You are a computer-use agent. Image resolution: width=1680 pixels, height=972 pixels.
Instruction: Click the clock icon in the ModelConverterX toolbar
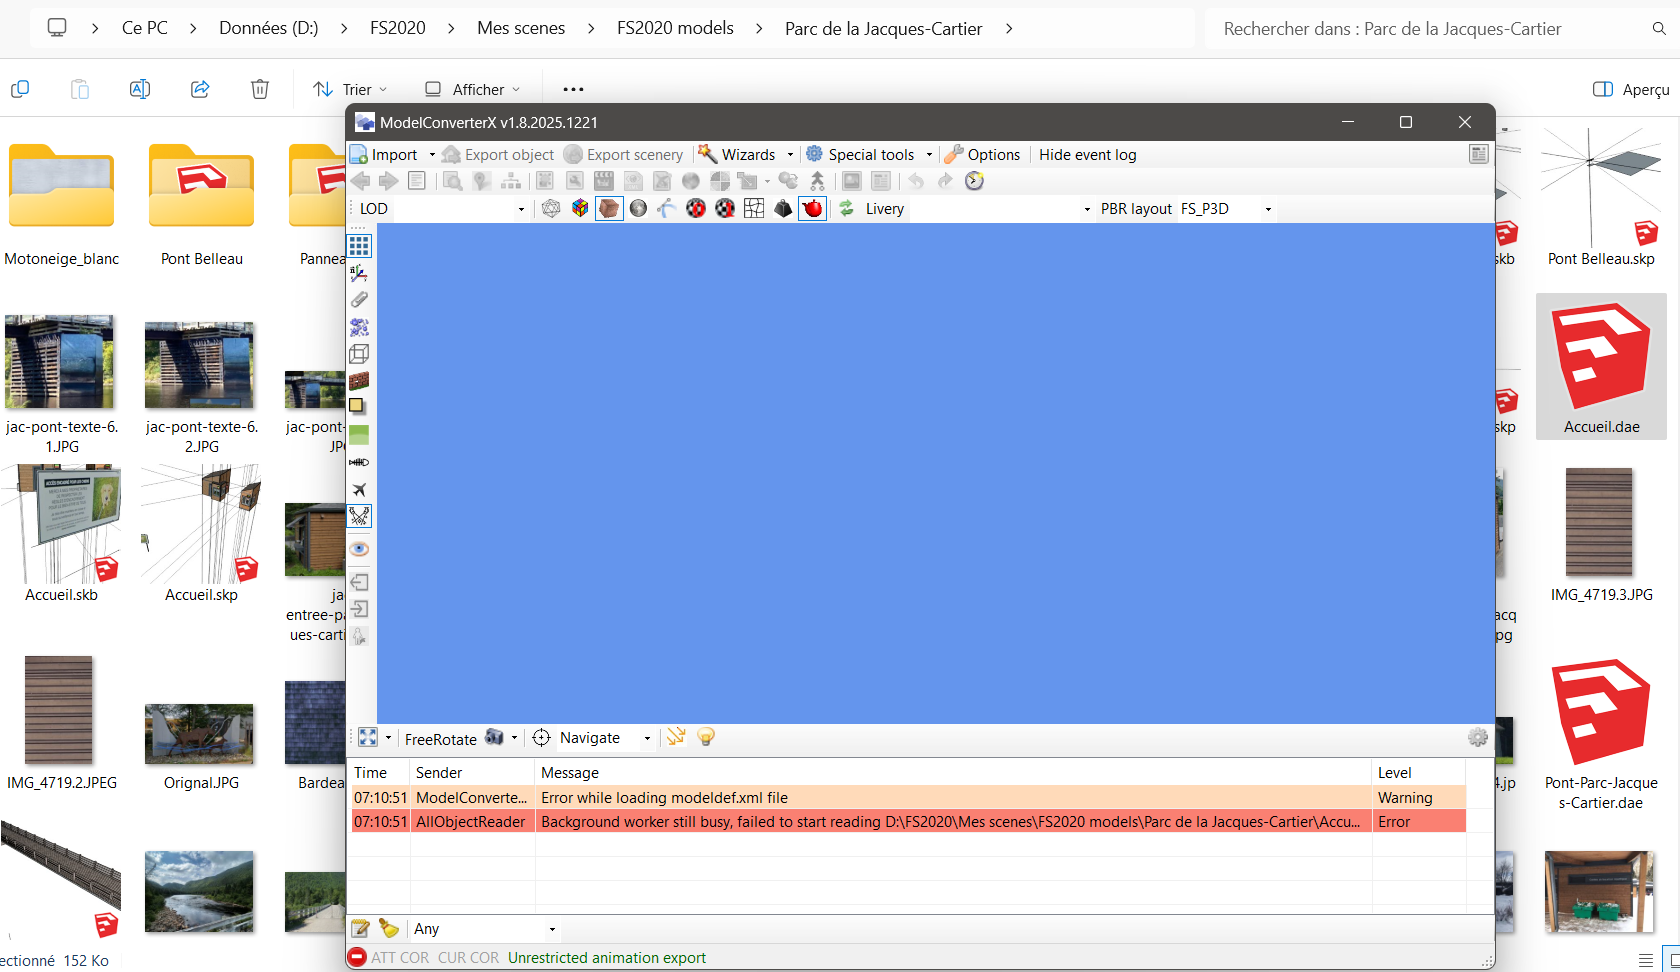pyautogui.click(x=975, y=181)
